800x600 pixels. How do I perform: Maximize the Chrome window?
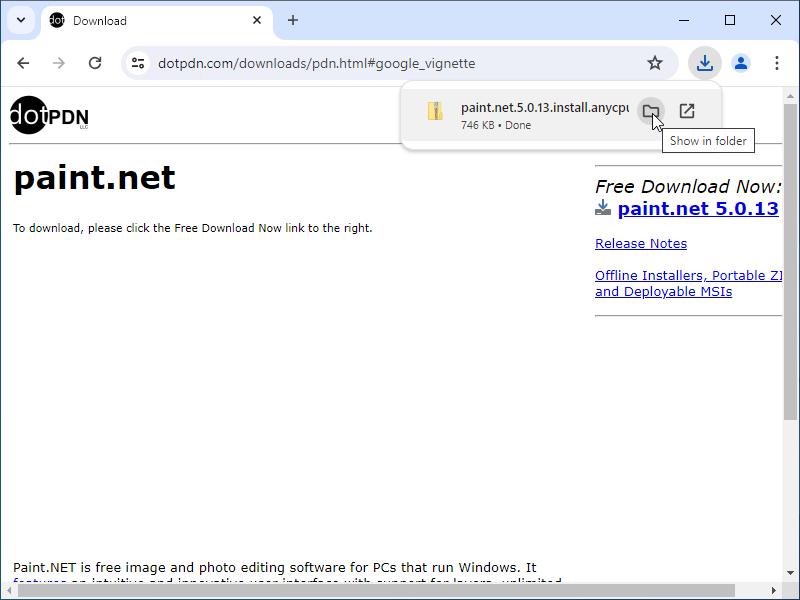[x=730, y=20]
